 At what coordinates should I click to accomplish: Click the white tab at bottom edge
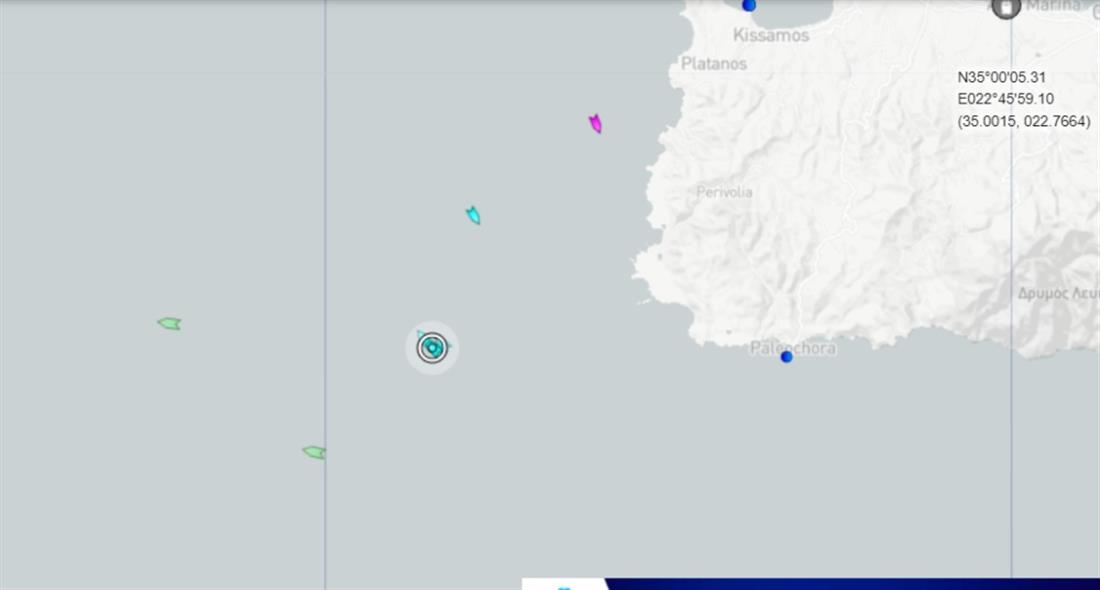pos(564,584)
